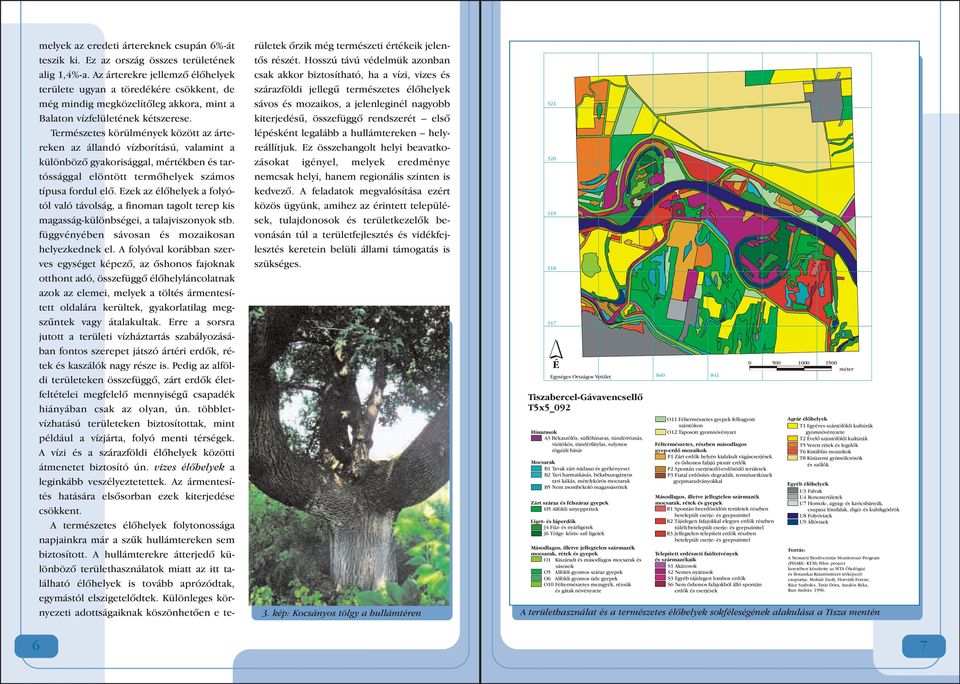The height and width of the screenshot is (684, 960).
Task: Click the pale yellow O12 legend swatch
Action: (660, 432)
